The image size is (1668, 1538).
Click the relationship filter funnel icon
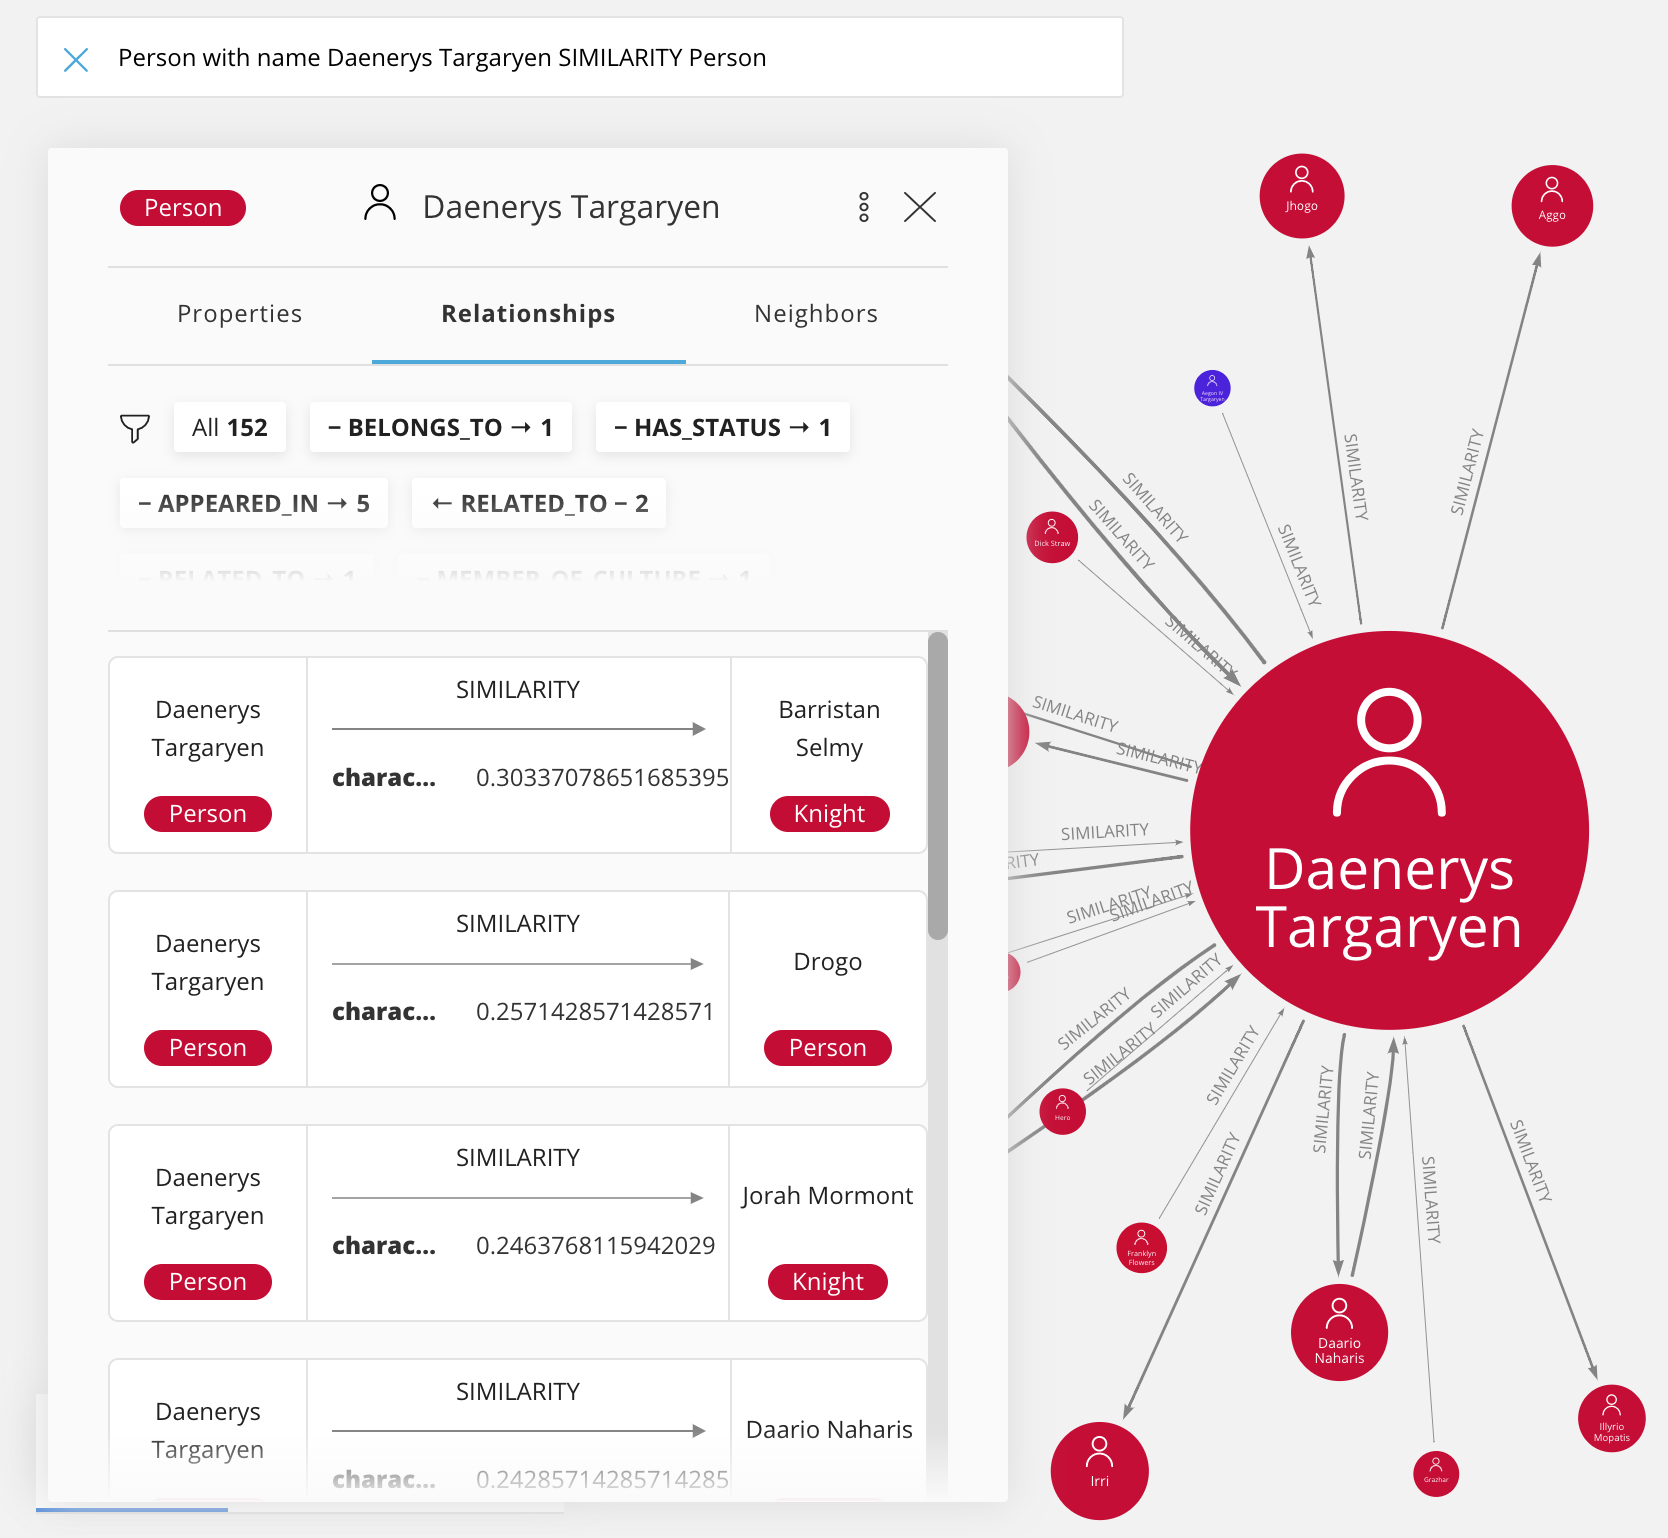(x=135, y=428)
